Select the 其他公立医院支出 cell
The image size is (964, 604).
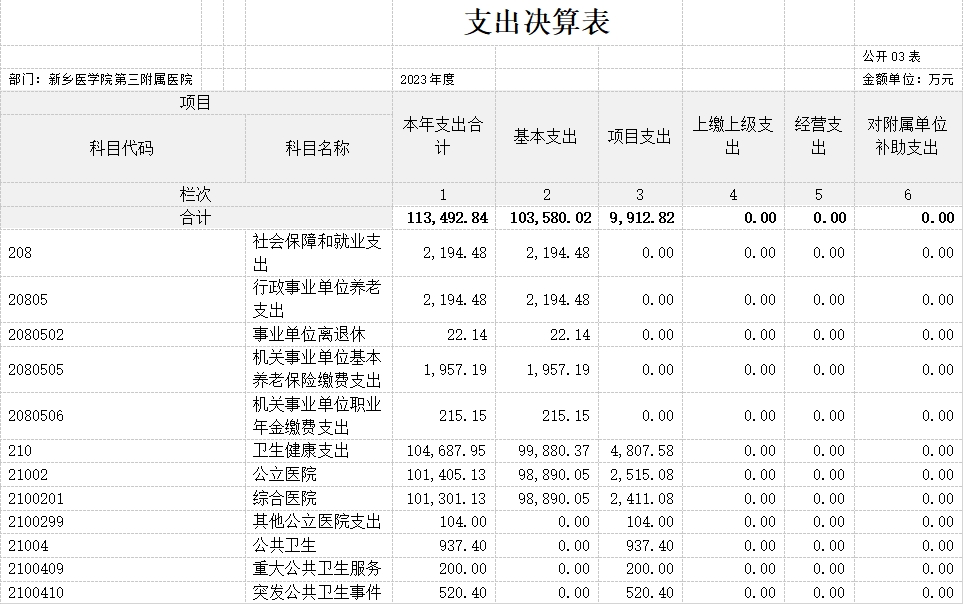(x=317, y=522)
